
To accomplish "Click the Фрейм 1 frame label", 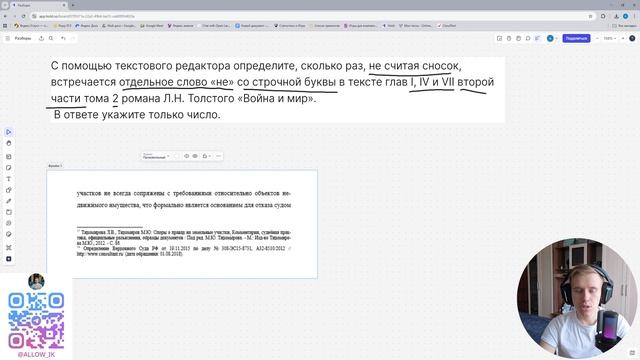I will click(55, 166).
